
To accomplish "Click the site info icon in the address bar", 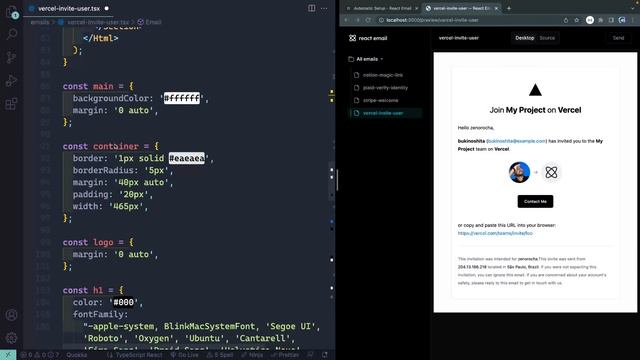I will pos(381,20).
